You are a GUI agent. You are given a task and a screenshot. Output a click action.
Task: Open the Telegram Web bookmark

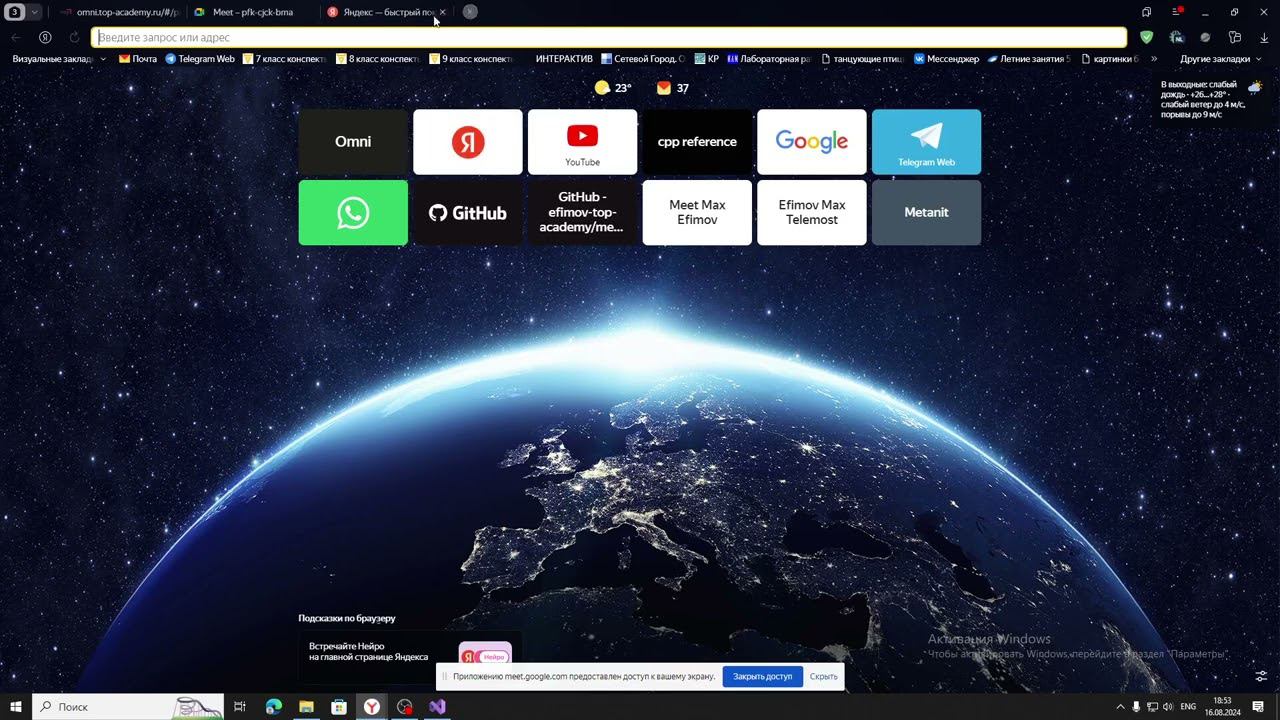pyautogui.click(x=200, y=59)
